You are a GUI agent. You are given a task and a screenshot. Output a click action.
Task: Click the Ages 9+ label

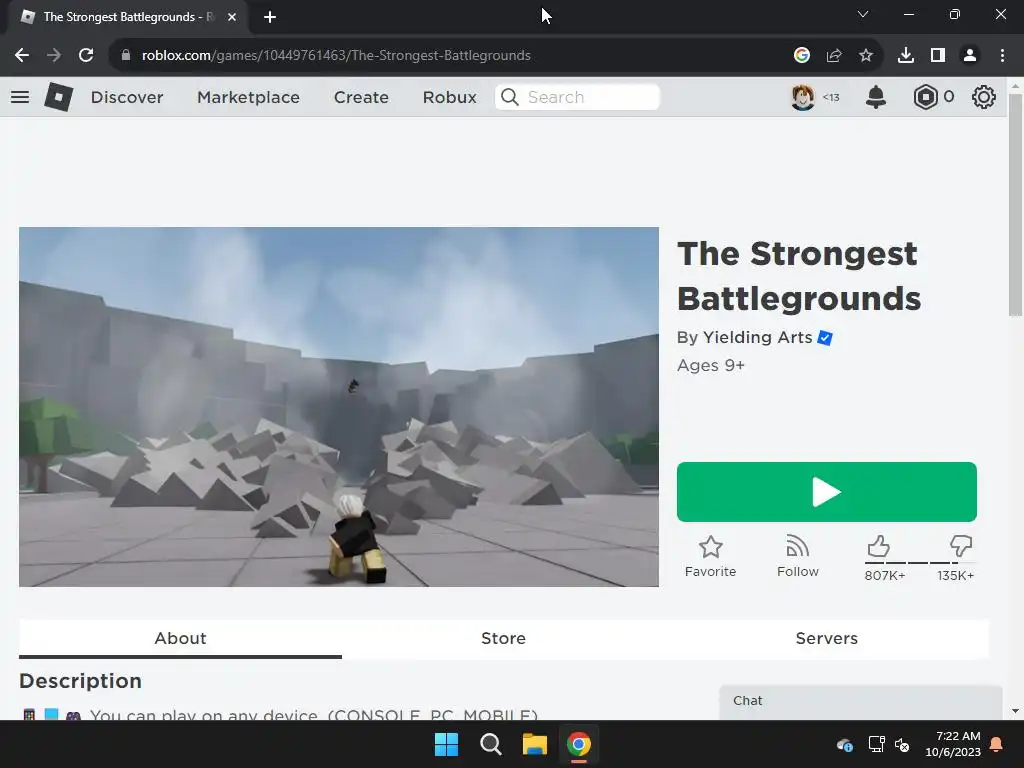[711, 365]
